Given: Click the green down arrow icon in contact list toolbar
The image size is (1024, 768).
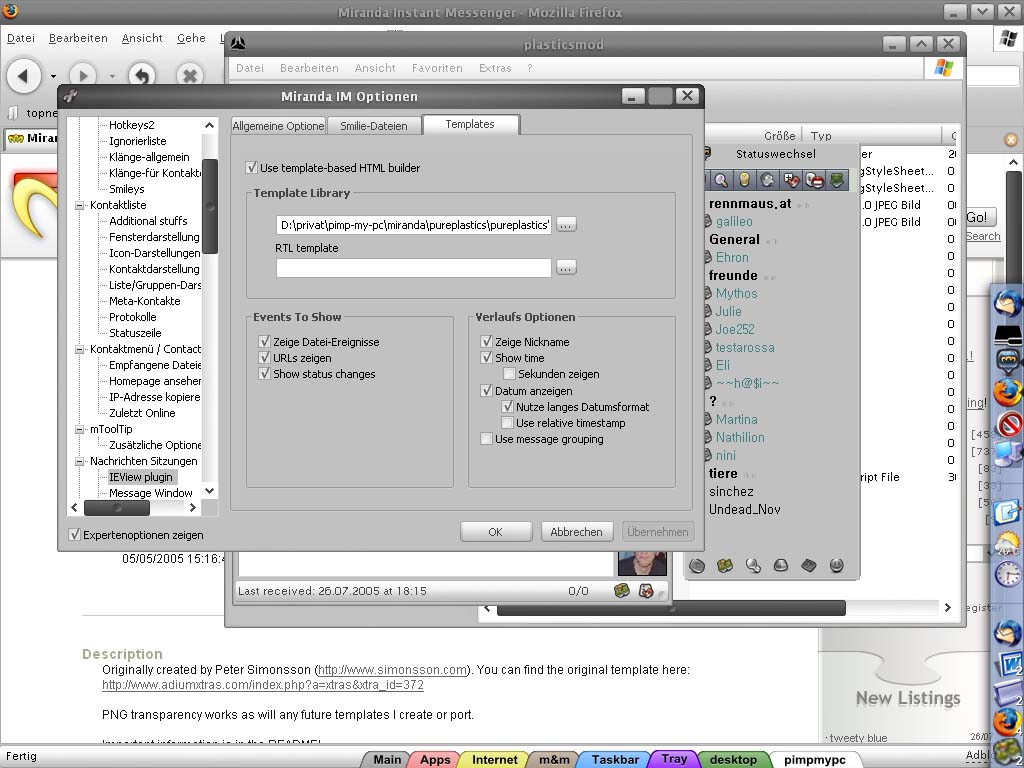Looking at the screenshot, I should click(837, 180).
